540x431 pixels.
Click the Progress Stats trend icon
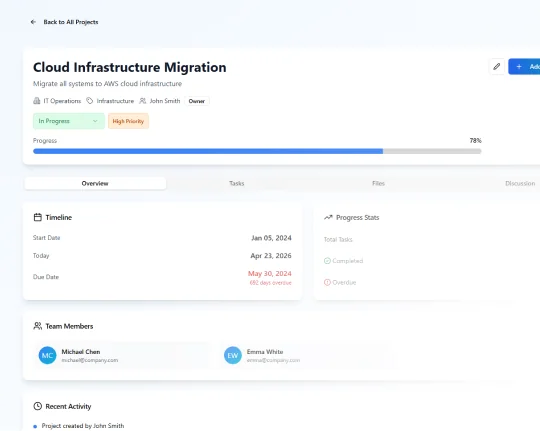[x=328, y=217]
